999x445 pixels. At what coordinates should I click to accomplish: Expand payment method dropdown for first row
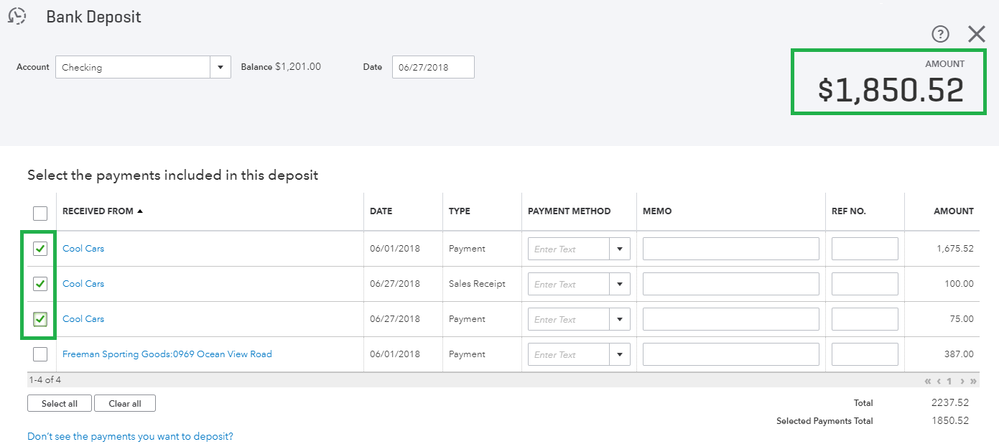[x=619, y=249]
